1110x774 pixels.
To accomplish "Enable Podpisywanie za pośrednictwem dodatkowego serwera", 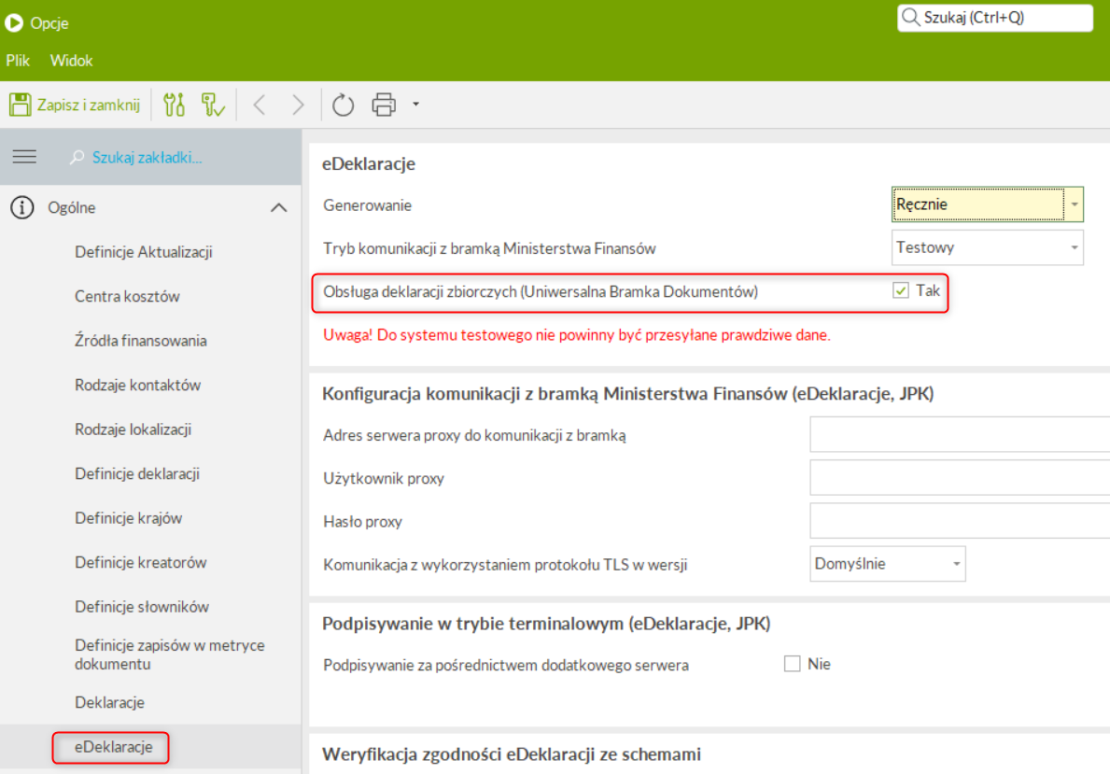I will pos(793,664).
